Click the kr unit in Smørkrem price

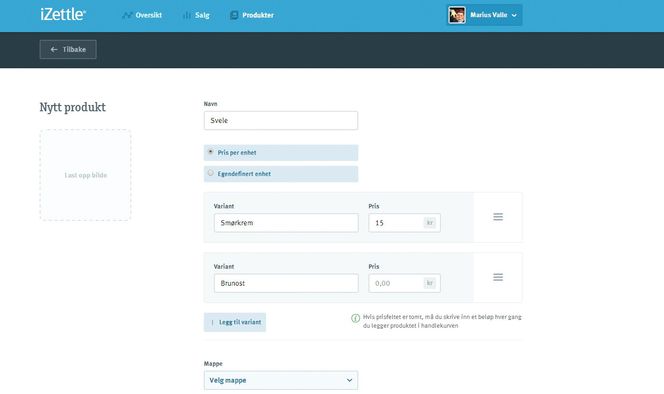tap(430, 223)
